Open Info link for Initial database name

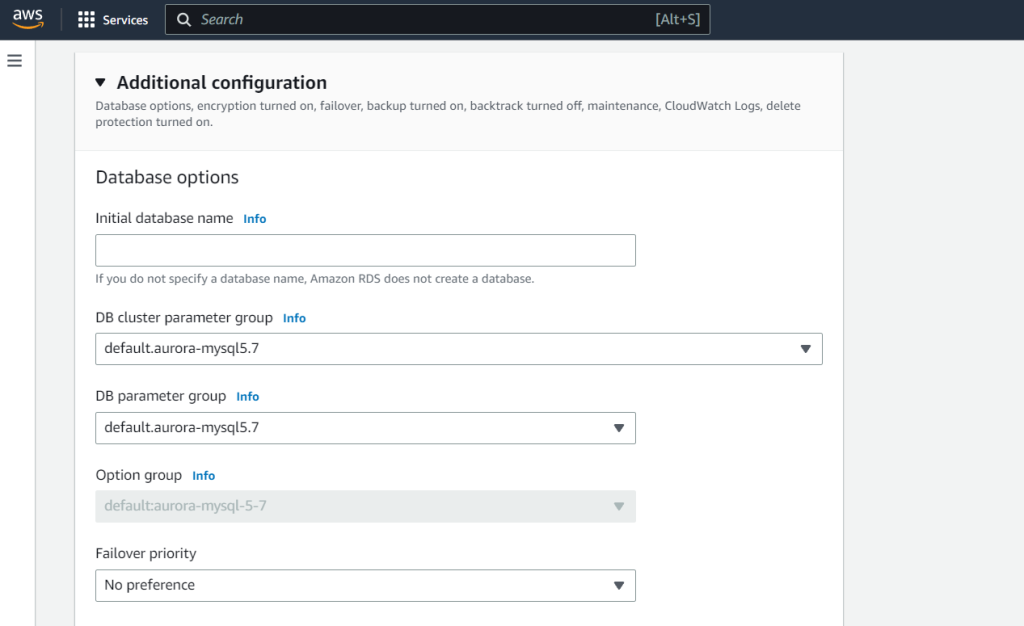pos(255,219)
